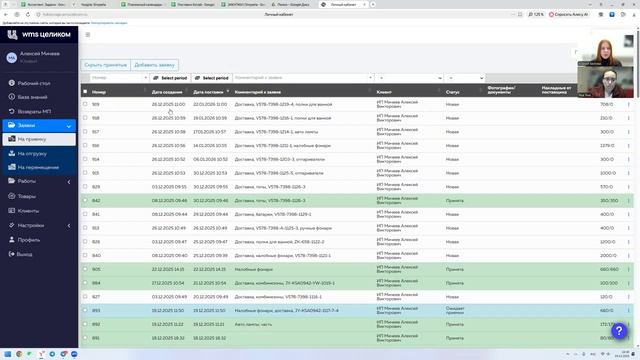Viewport: 640px width, 360px height.
Task: Click the top webcam video thumbnail
Action: [x=605, y=50]
